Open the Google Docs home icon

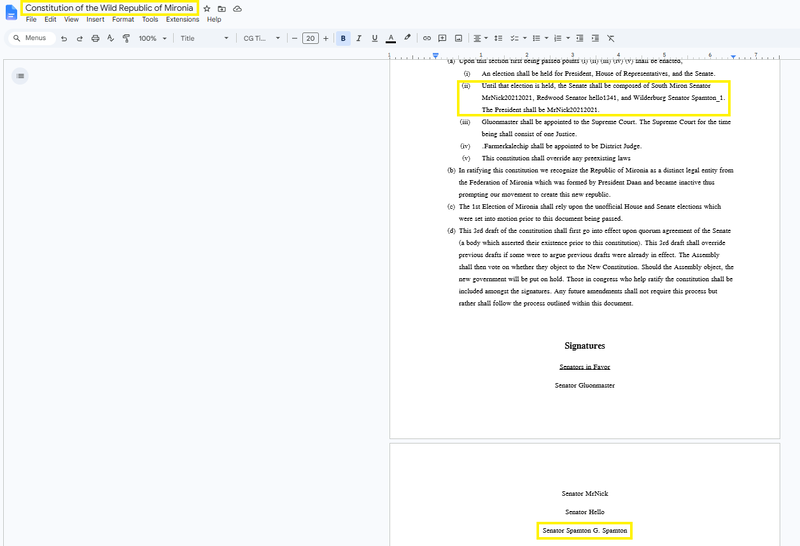[x=11, y=13]
